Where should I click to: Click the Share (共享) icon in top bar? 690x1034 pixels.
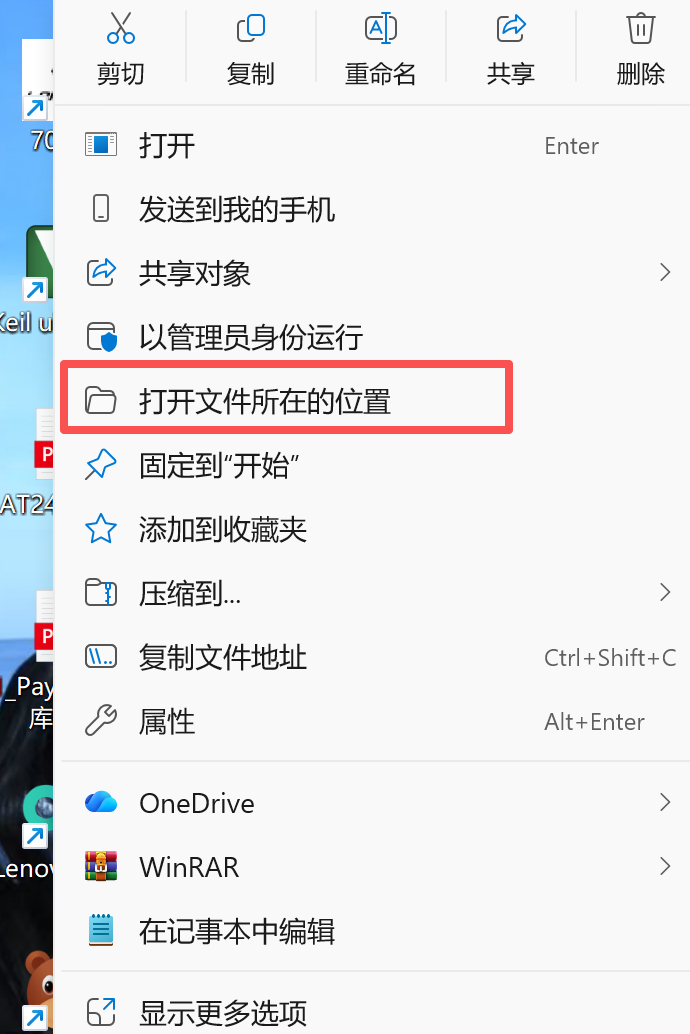pyautogui.click(x=511, y=28)
